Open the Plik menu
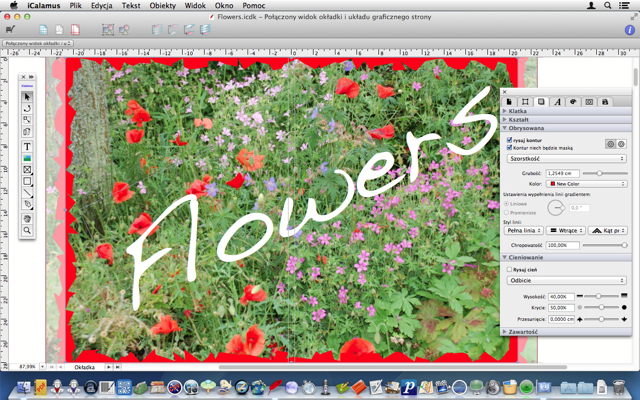This screenshot has width=640, height=400. click(x=76, y=6)
